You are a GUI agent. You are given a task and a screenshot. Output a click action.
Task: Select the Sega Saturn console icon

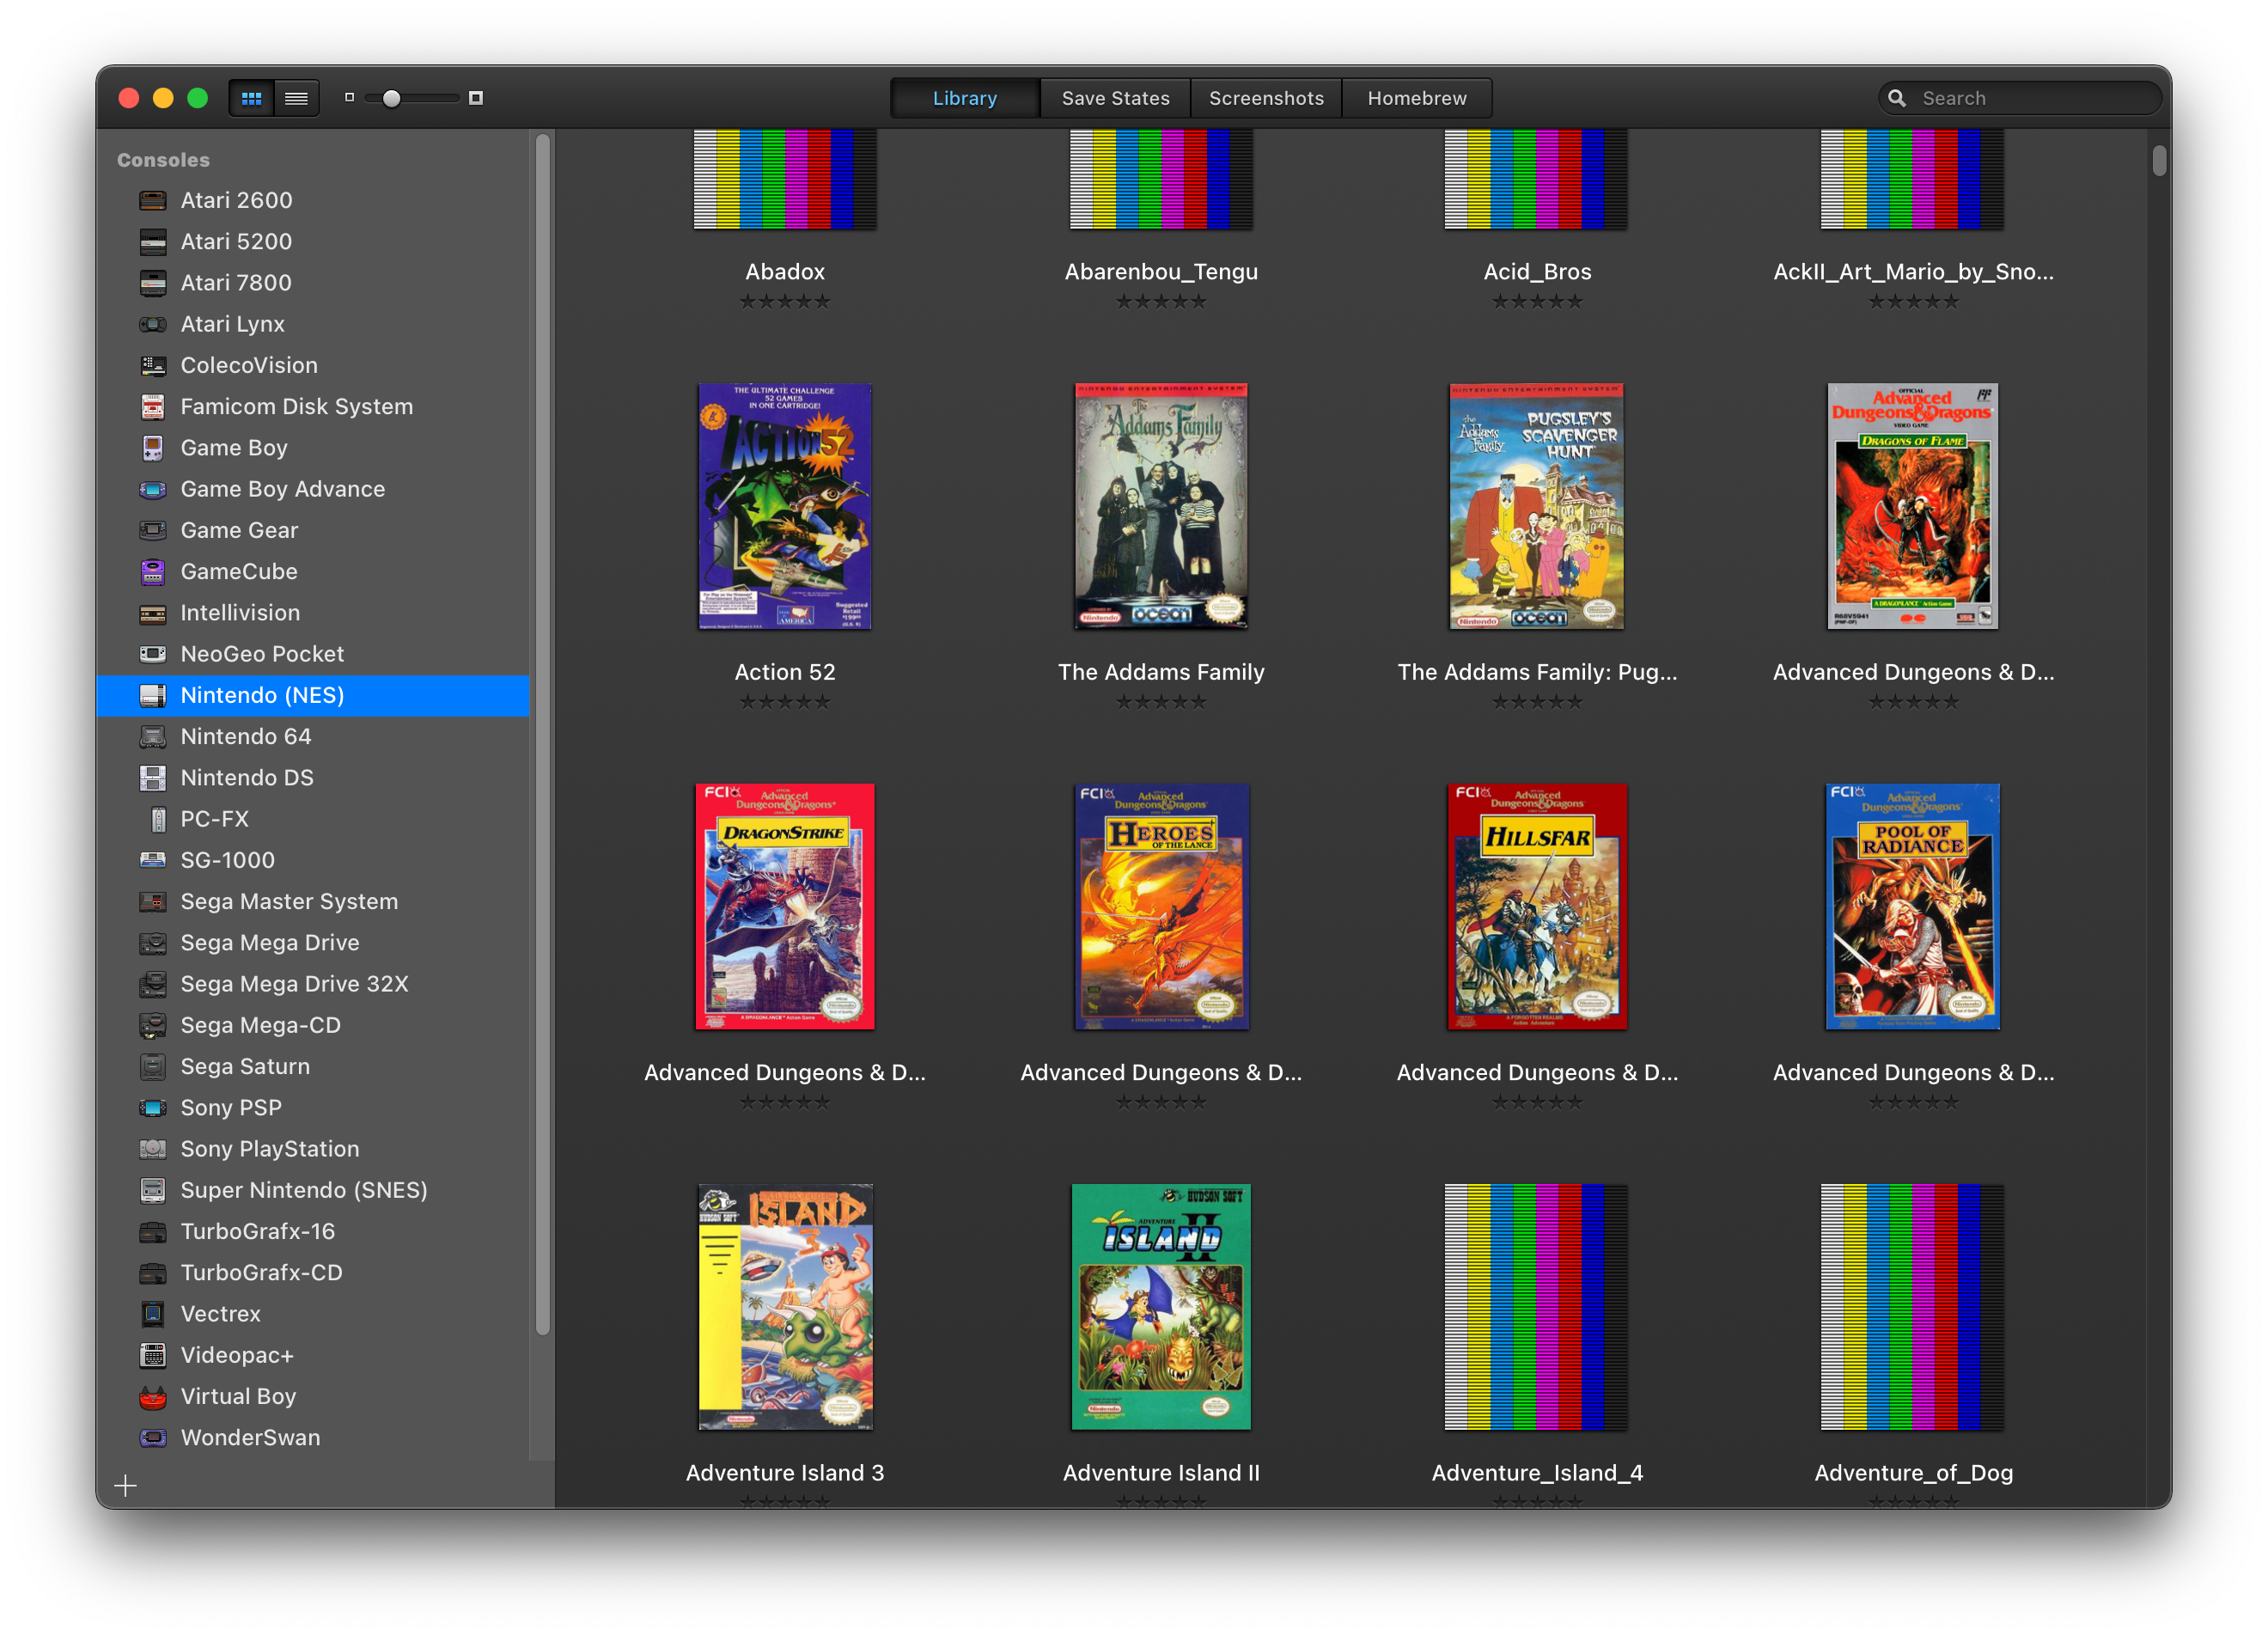(x=153, y=1066)
